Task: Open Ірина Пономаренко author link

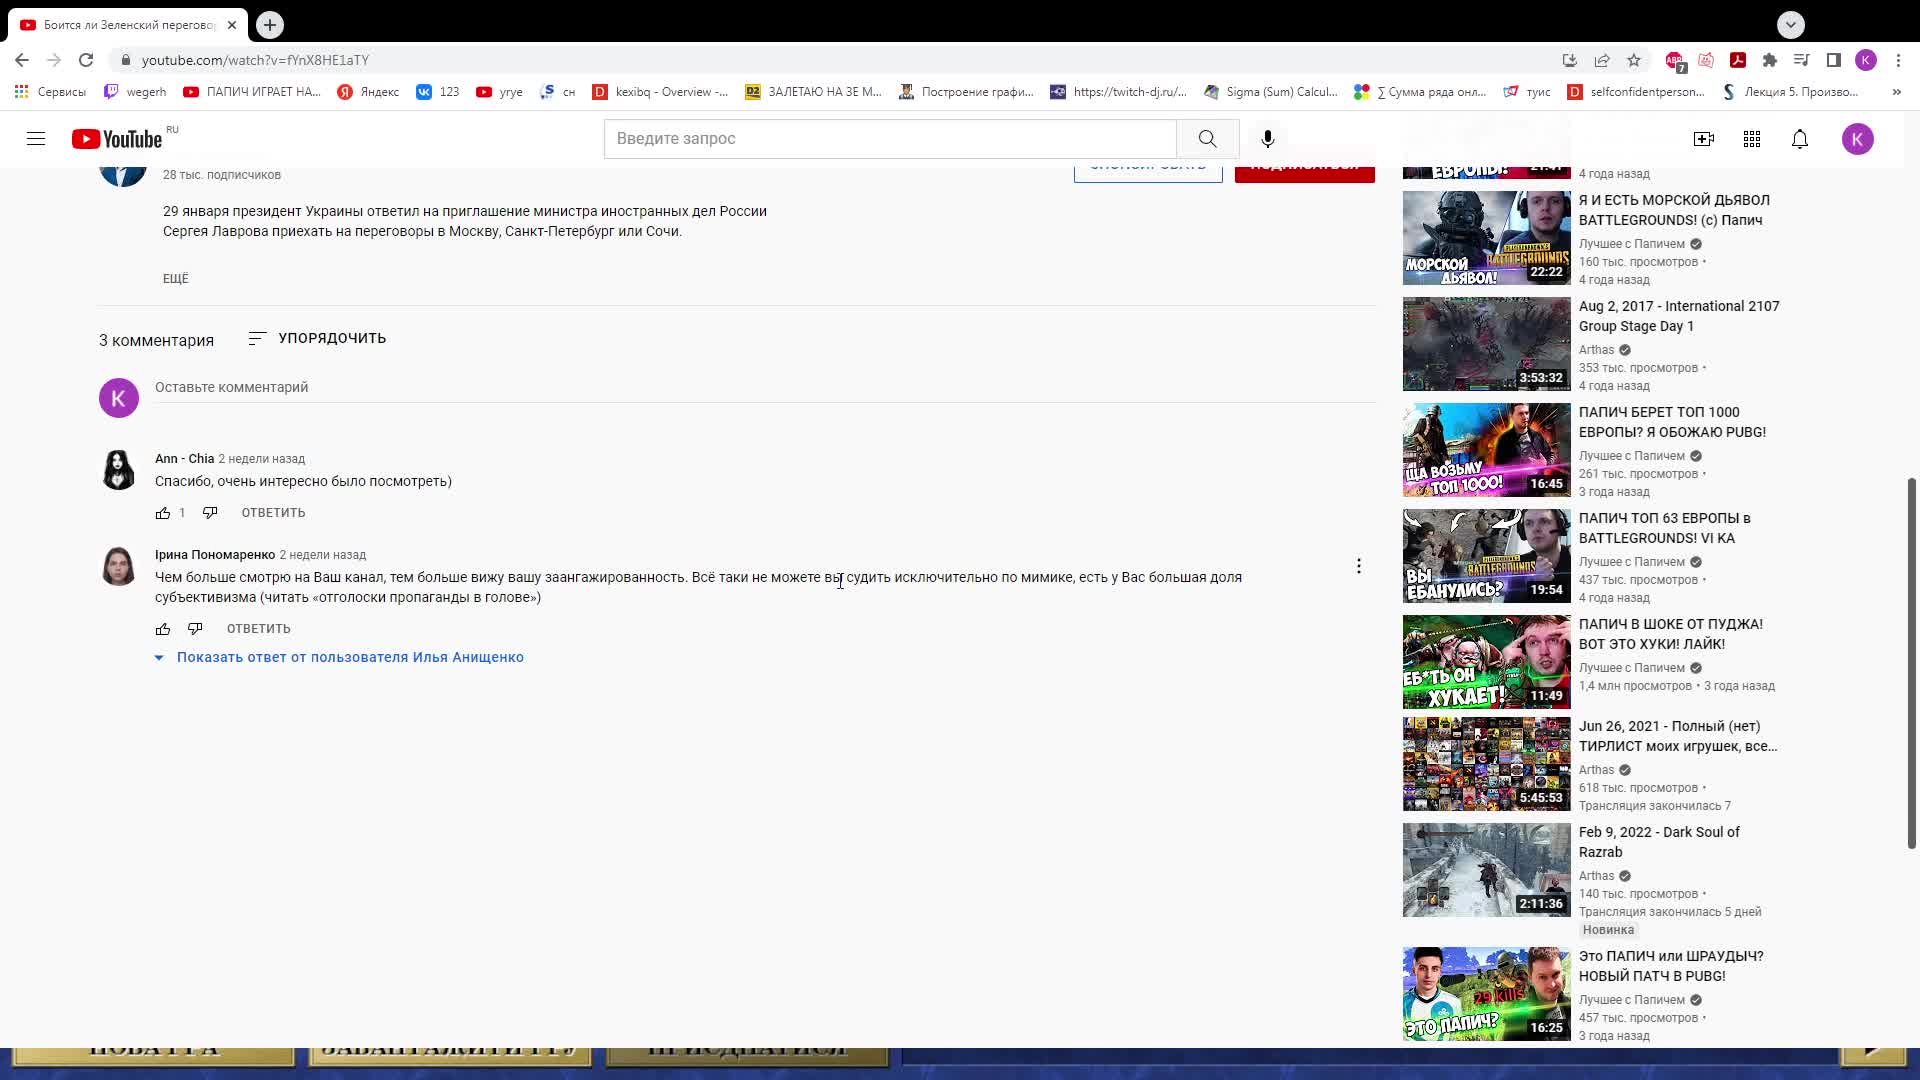Action: click(214, 555)
